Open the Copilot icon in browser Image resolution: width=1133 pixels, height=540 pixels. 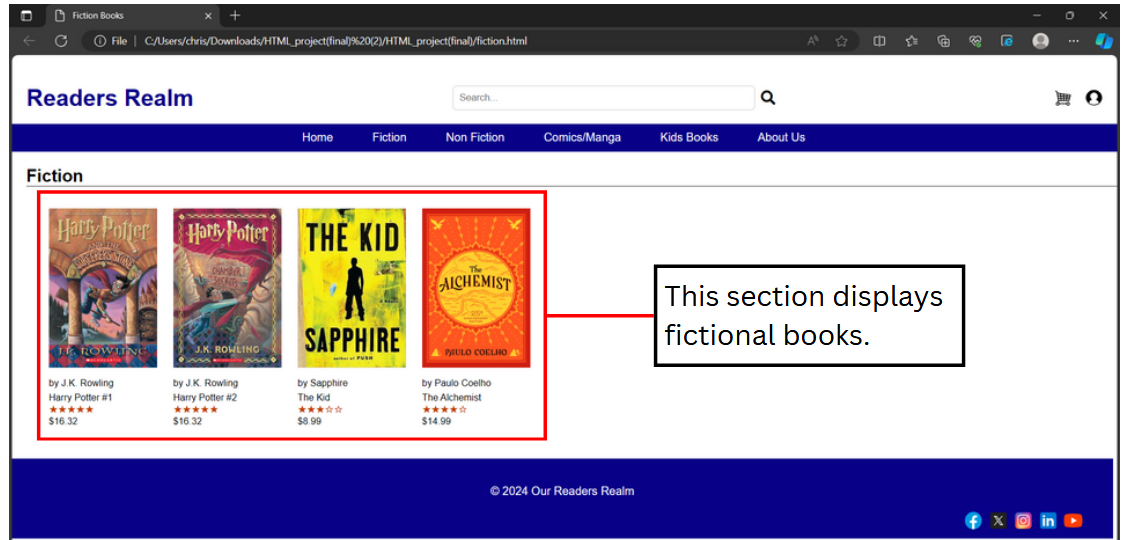1103,41
